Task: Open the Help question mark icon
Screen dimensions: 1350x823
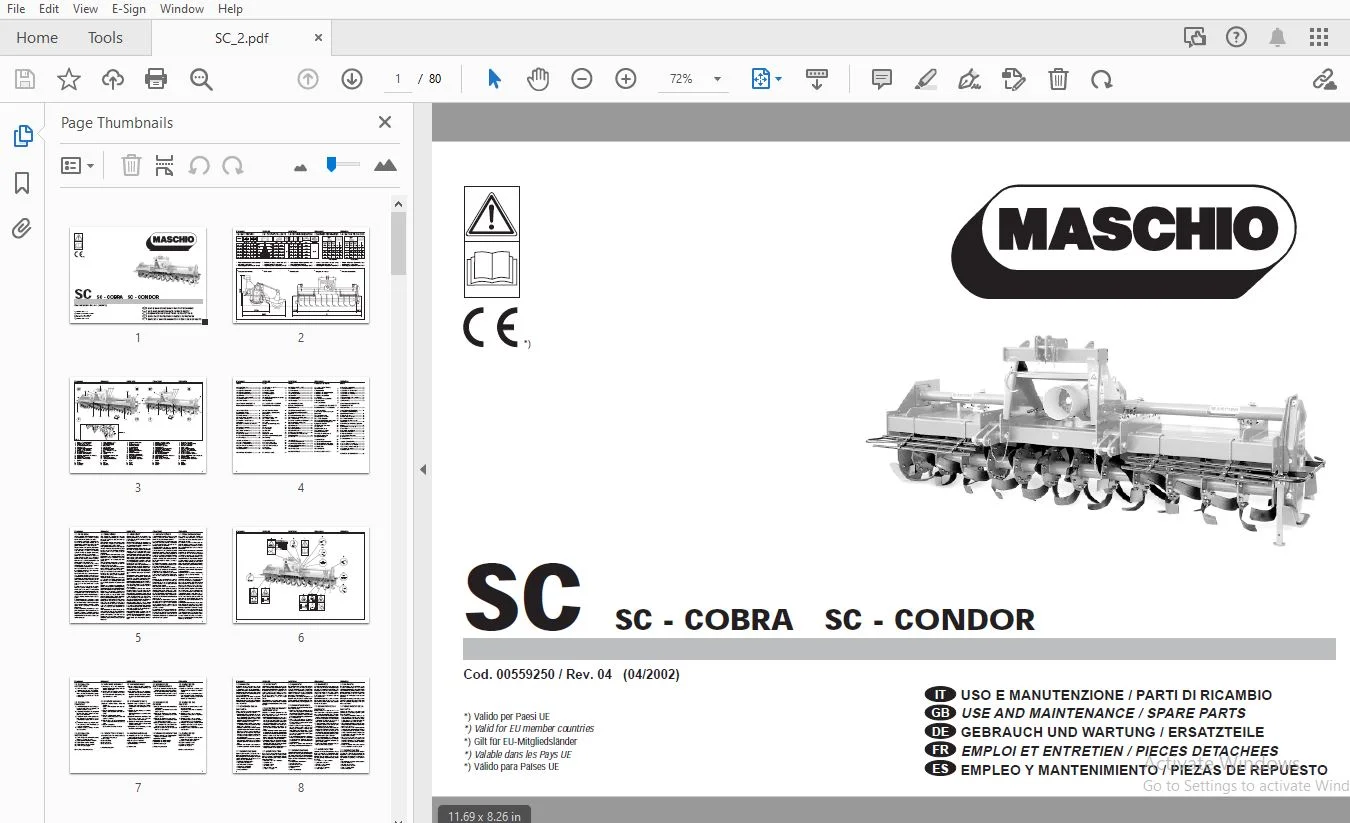Action: coord(1236,38)
